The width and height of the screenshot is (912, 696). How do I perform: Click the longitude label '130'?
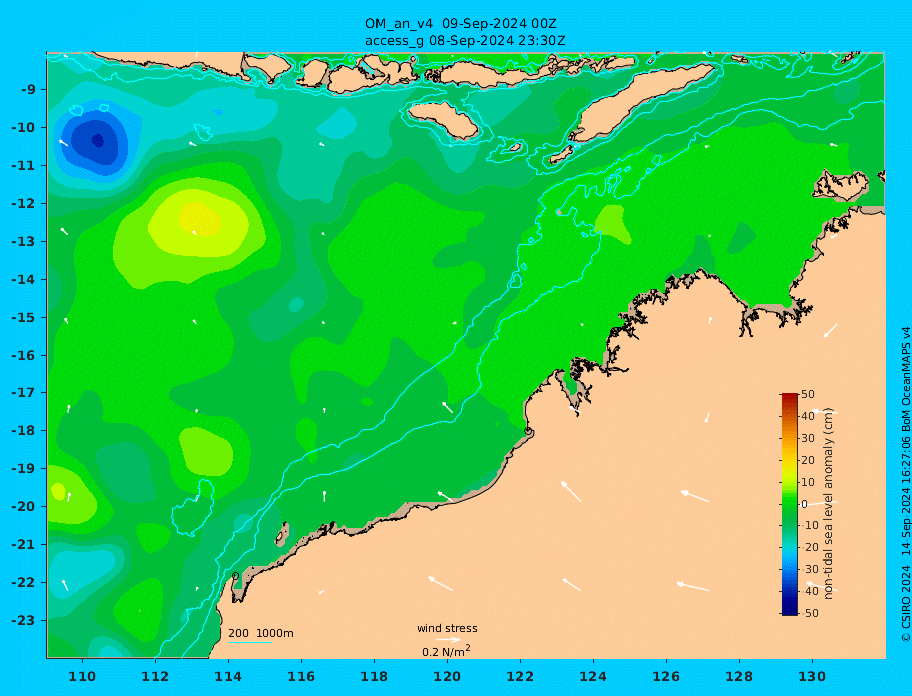[x=812, y=676]
